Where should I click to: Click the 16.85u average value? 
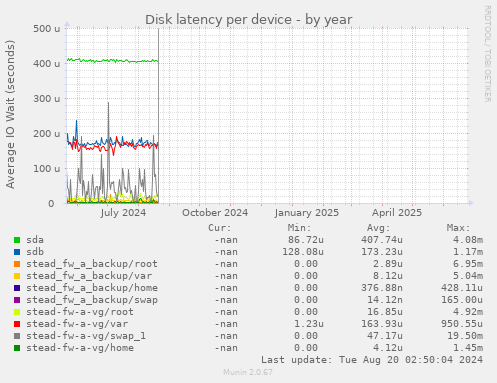385,312
